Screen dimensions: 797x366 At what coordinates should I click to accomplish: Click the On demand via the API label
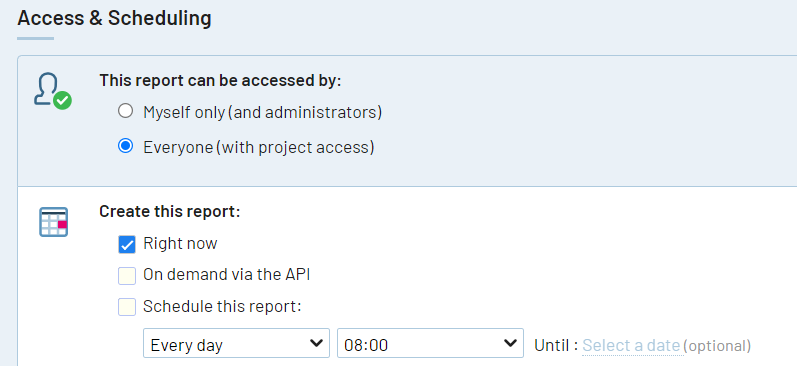pyautogui.click(x=227, y=275)
